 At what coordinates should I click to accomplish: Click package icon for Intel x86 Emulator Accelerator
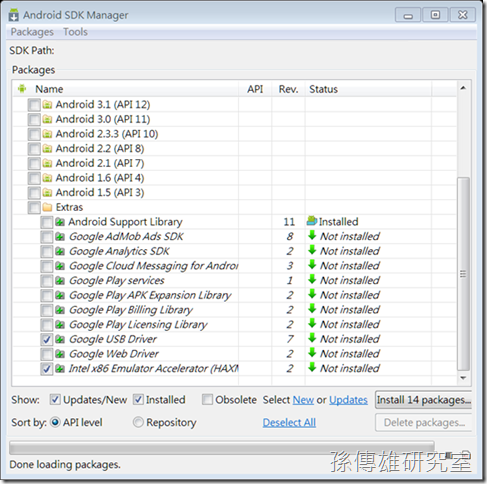click(x=60, y=369)
